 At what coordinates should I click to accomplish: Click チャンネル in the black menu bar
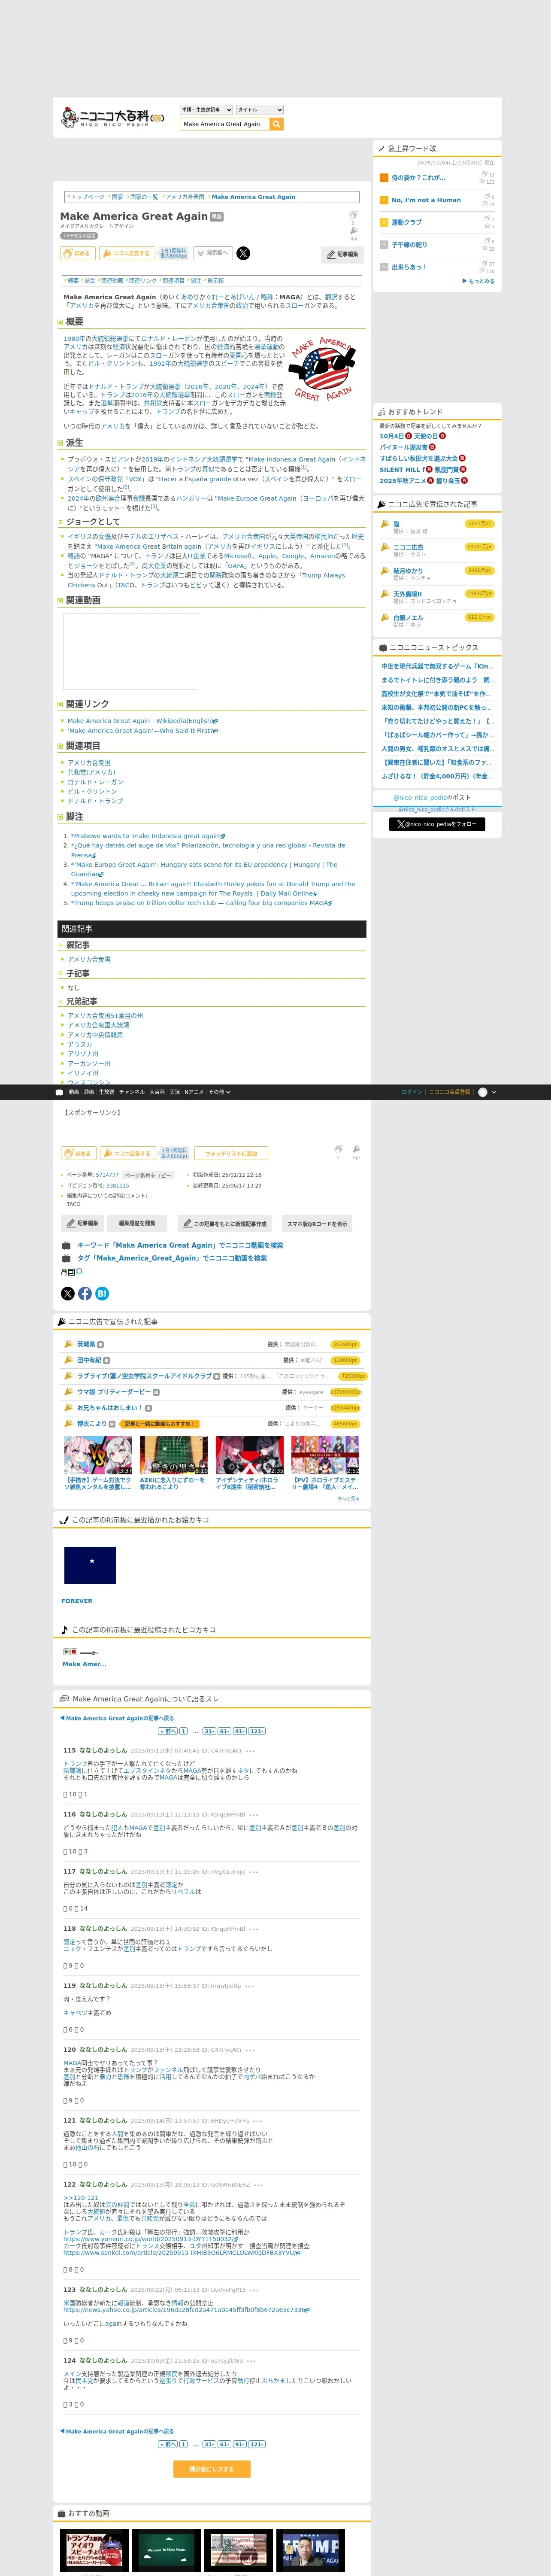[x=132, y=1092]
